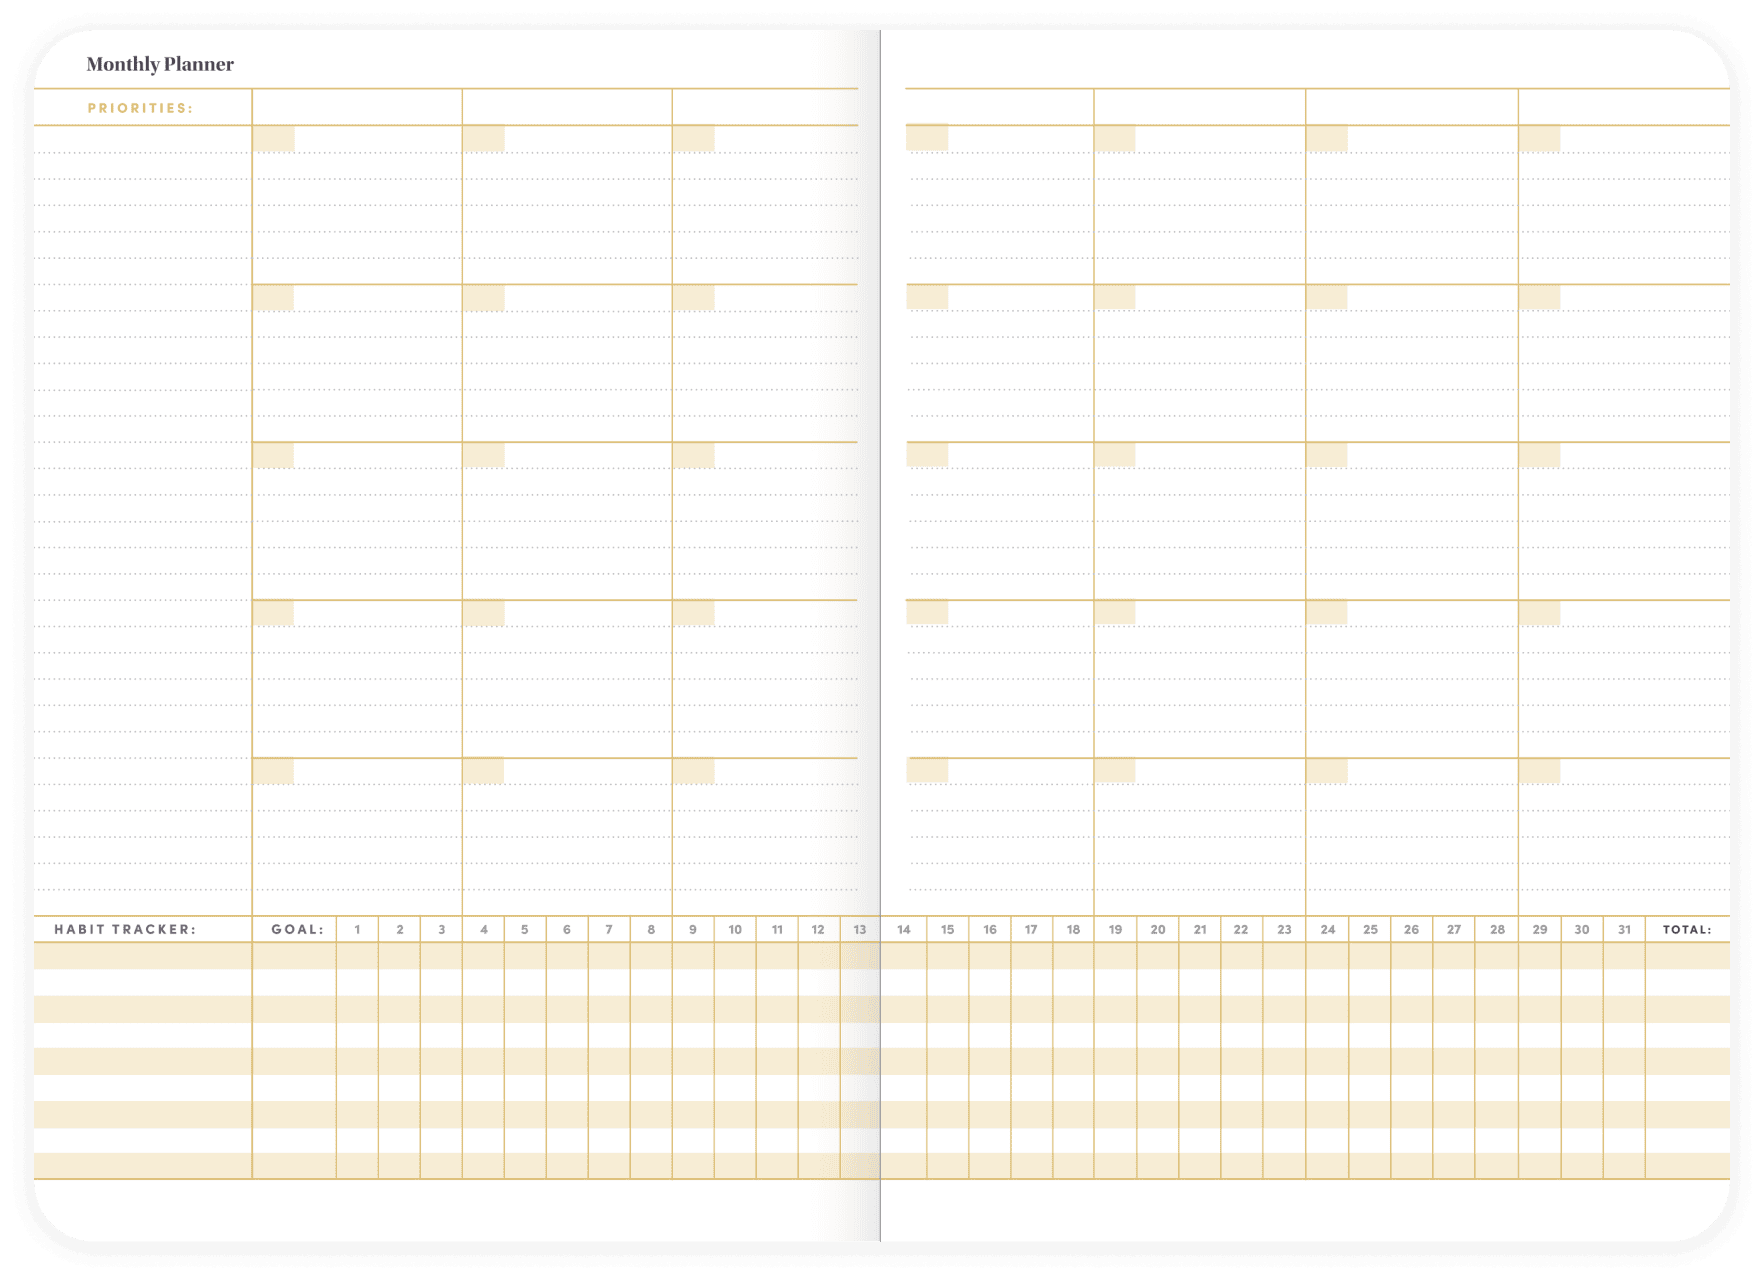Click the Monthly Planner title

click(x=160, y=64)
